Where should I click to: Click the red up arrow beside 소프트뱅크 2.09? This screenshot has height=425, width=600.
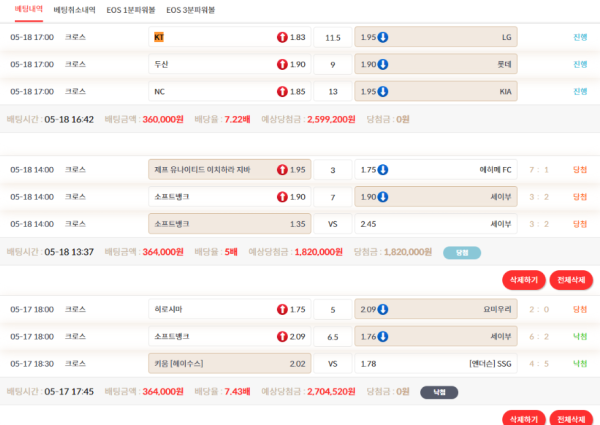pos(282,336)
